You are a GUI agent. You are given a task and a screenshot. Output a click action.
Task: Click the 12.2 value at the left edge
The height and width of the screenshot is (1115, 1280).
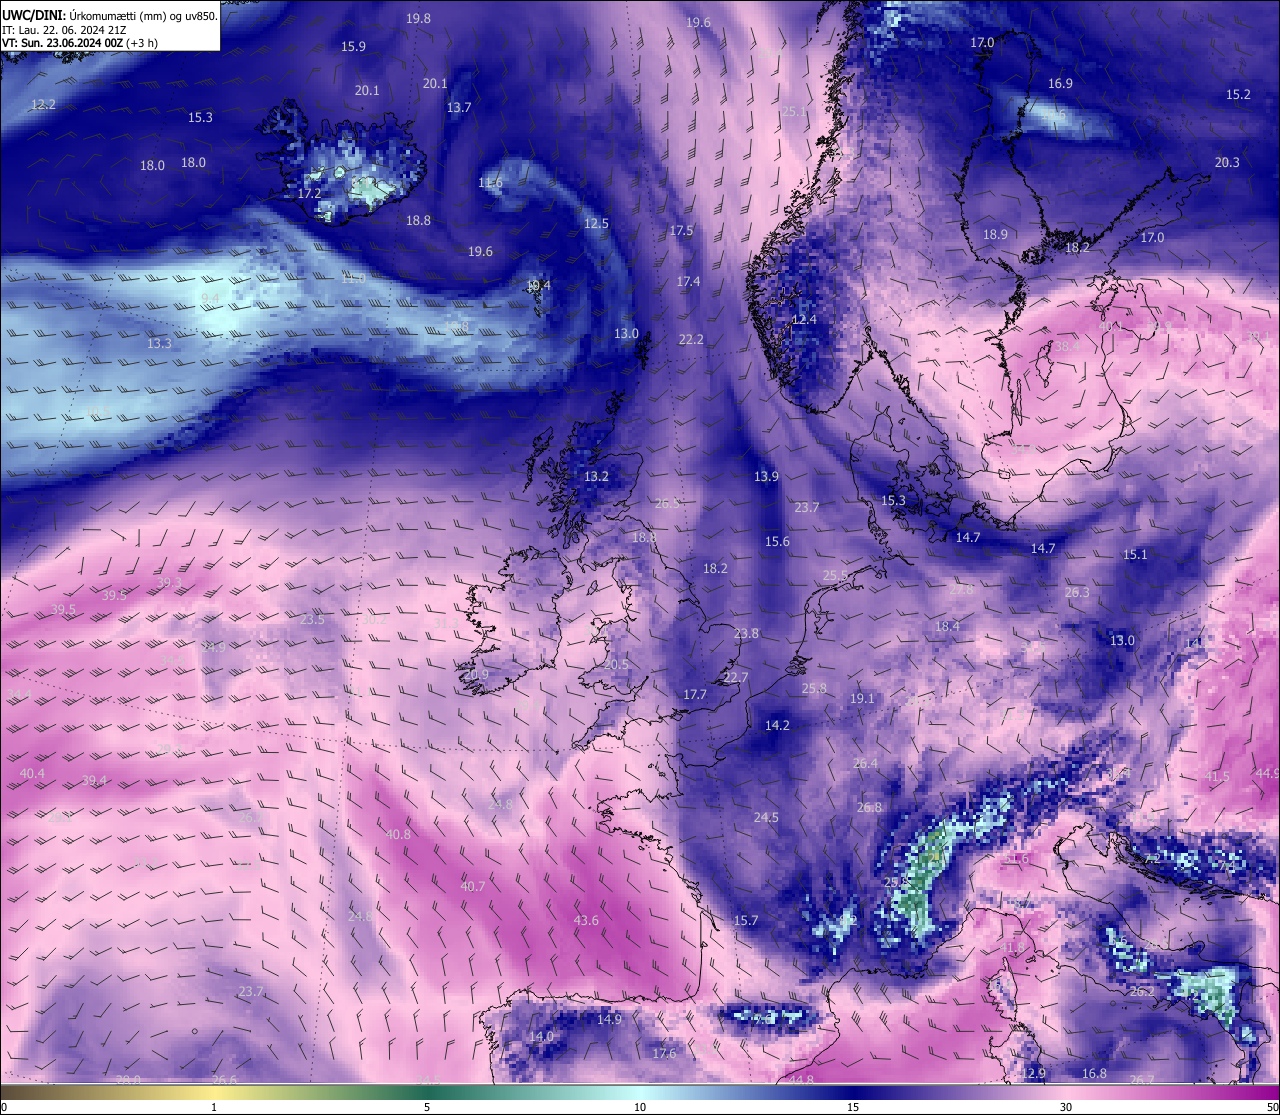point(43,105)
